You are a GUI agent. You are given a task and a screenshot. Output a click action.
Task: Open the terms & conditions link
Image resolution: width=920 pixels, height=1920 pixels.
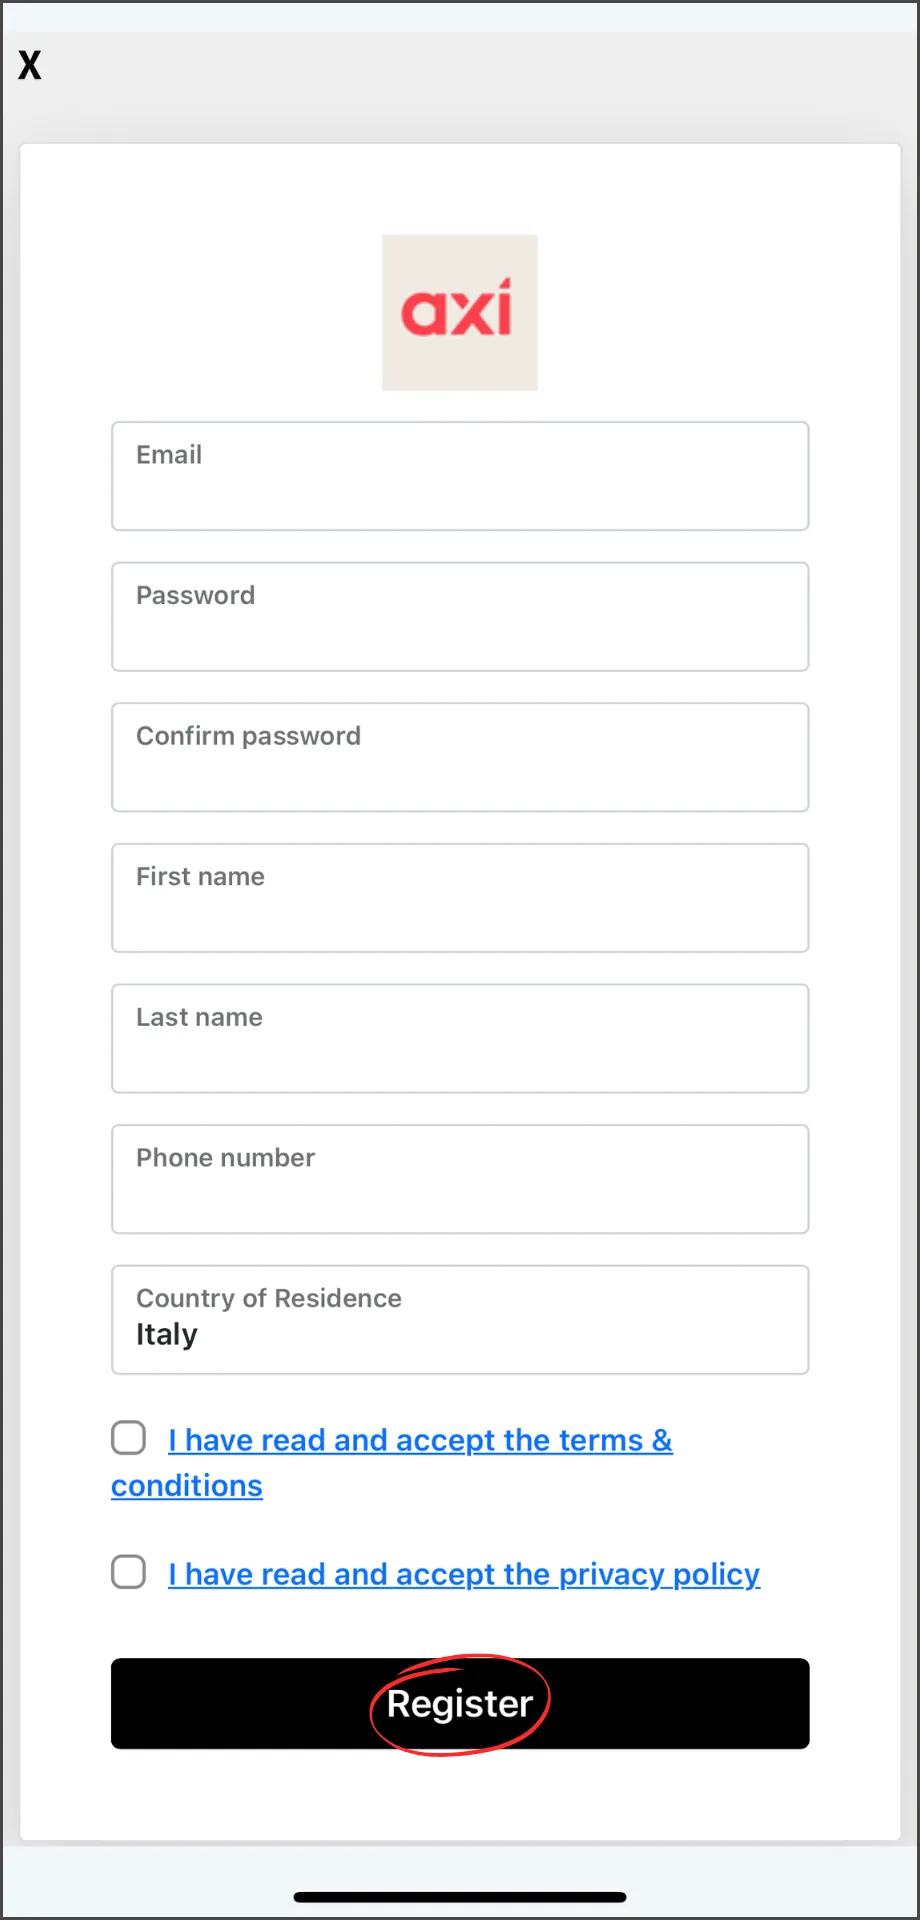[420, 1440]
